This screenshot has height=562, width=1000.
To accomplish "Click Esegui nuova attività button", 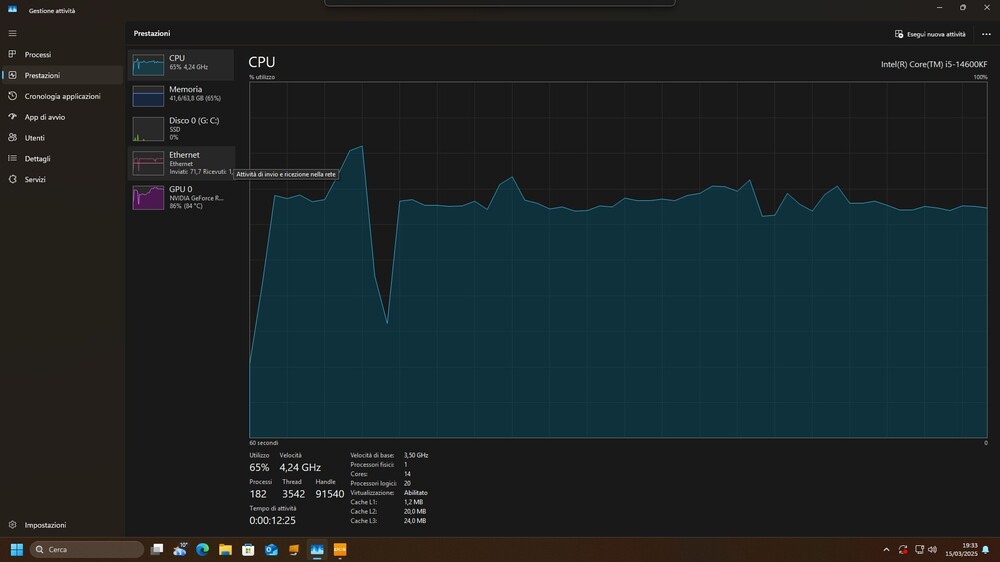I will click(x=930, y=34).
